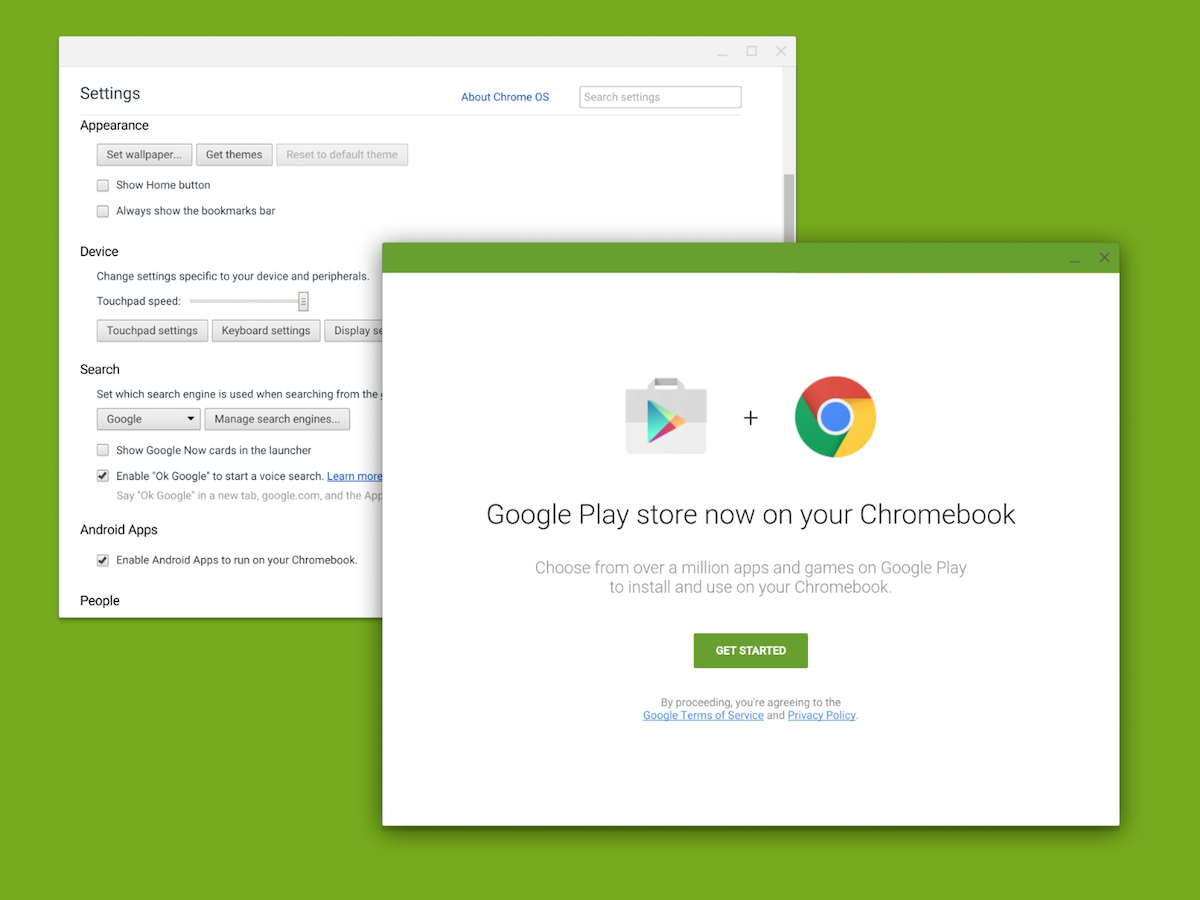
Task: Click the "Touchpad speed:" label
Action: pyautogui.click(x=139, y=301)
